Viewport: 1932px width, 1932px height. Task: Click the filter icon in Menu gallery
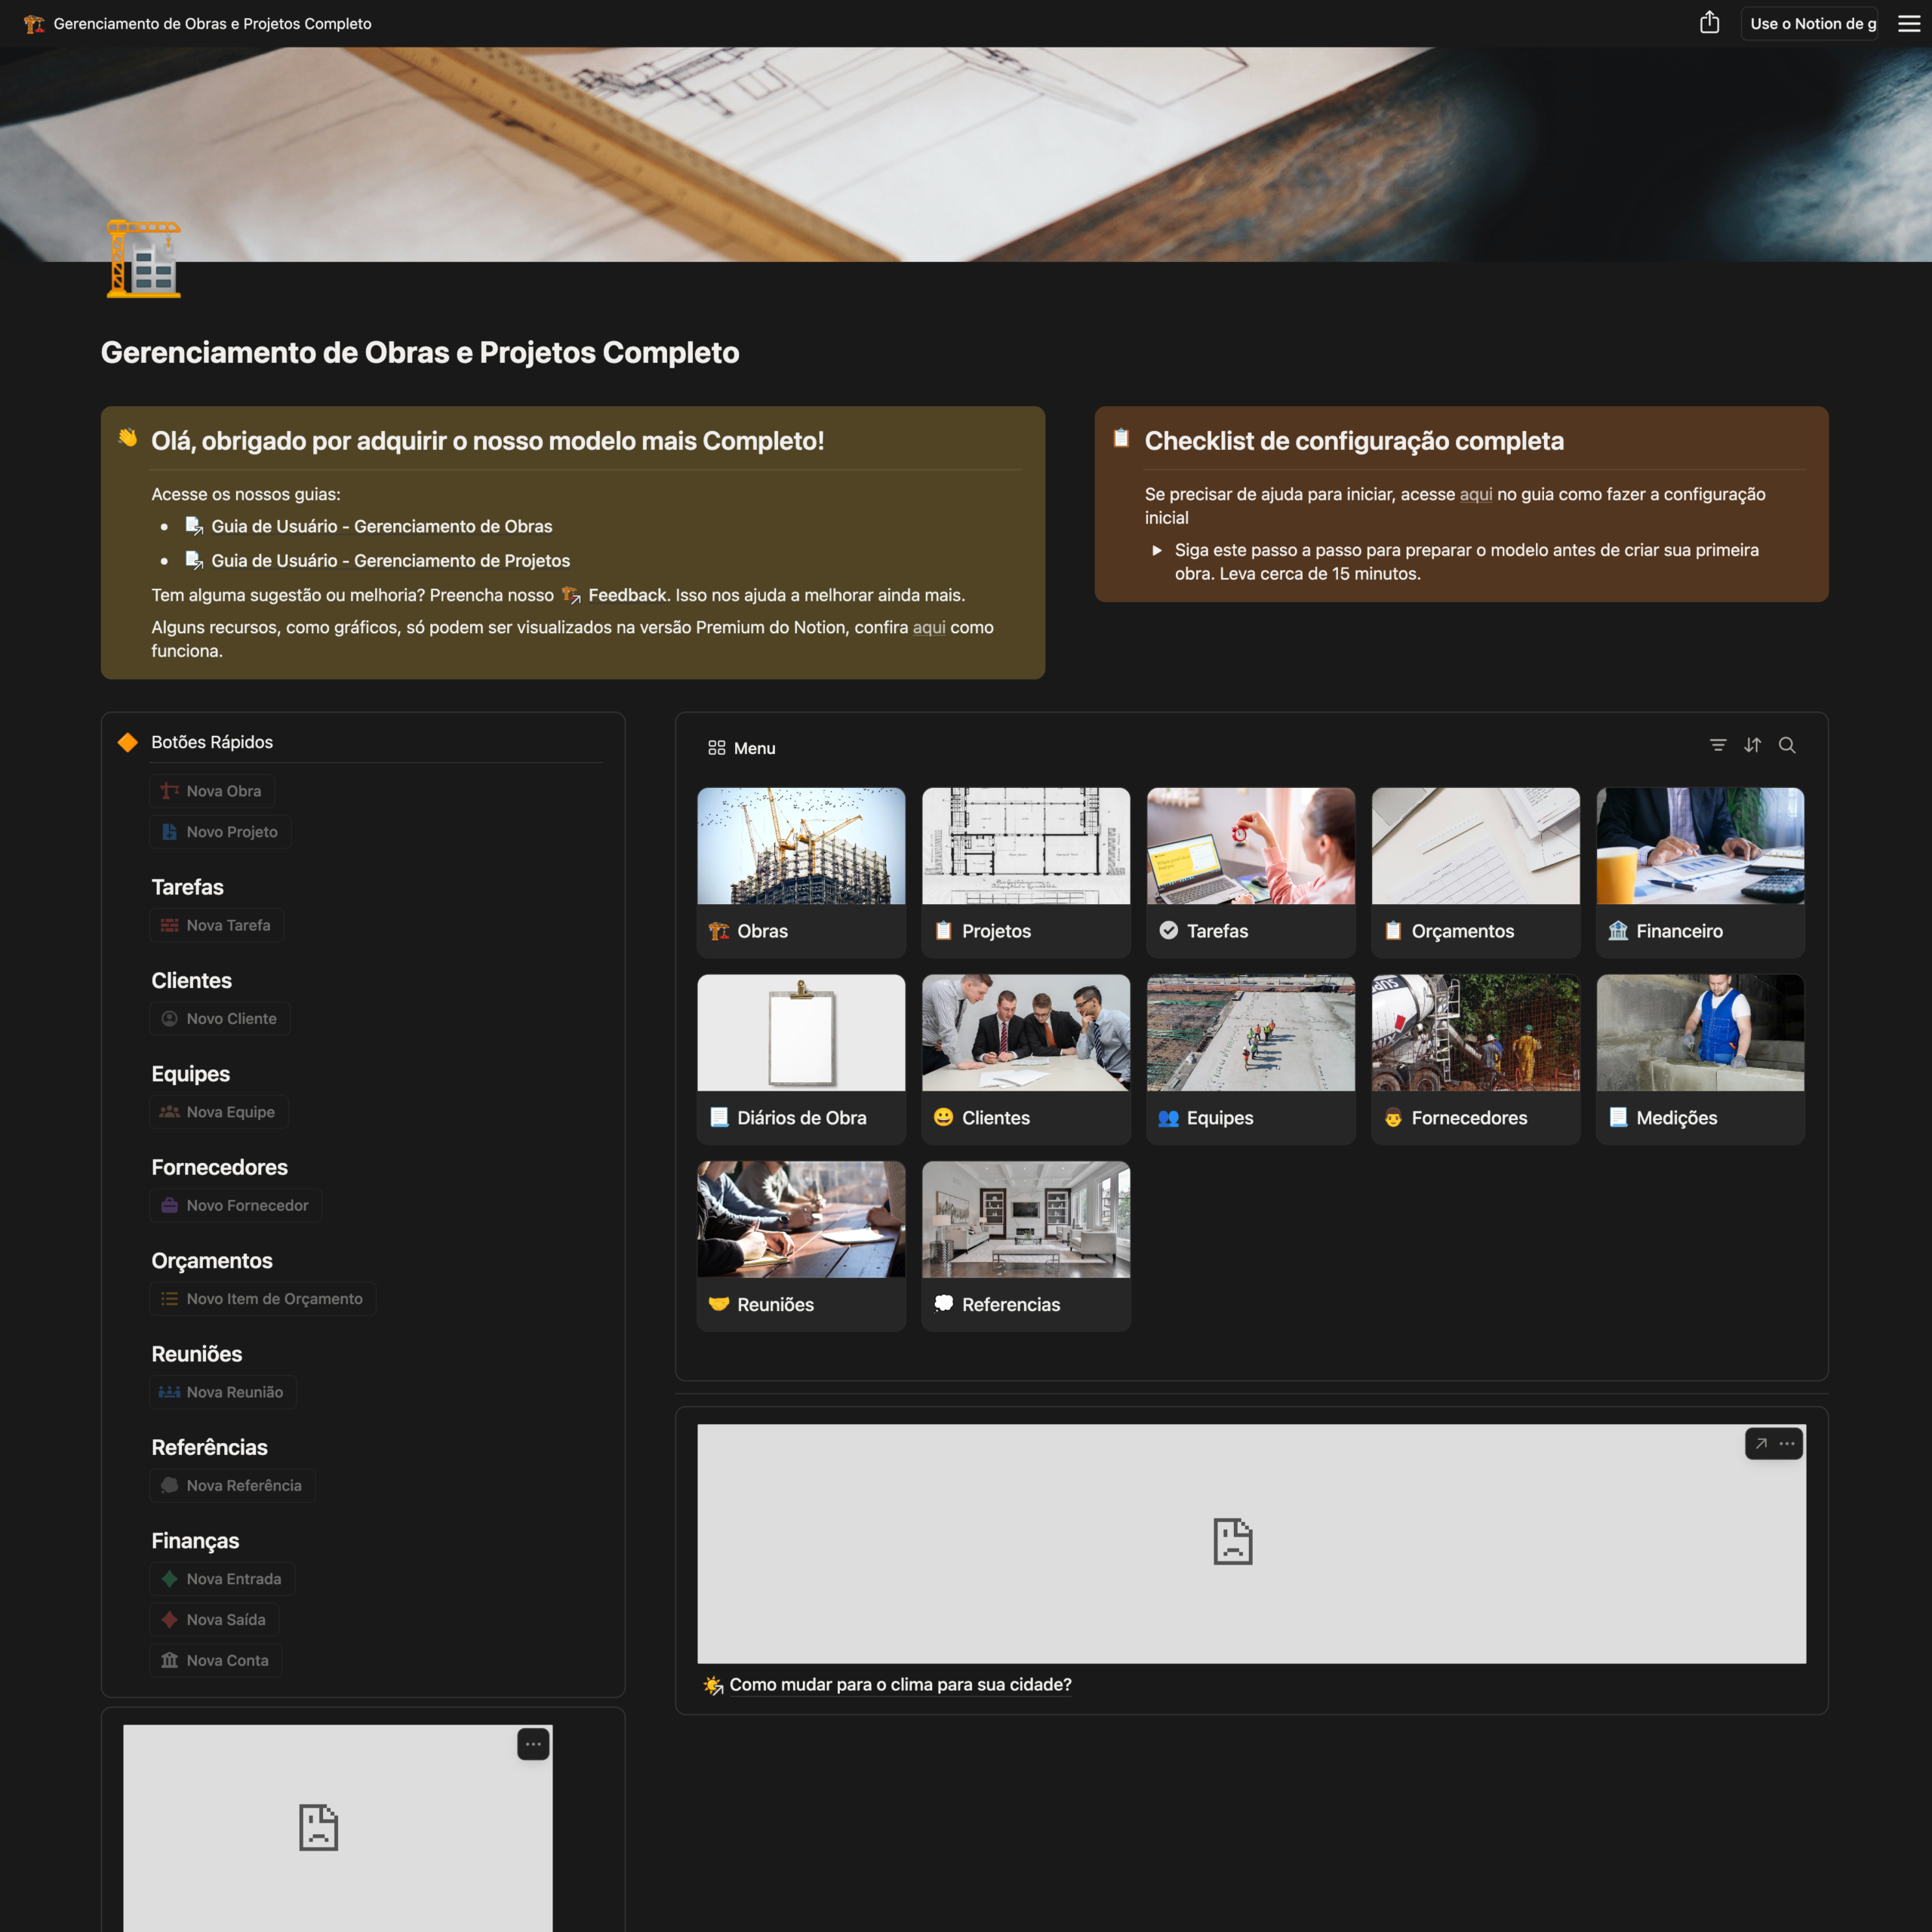1718,745
